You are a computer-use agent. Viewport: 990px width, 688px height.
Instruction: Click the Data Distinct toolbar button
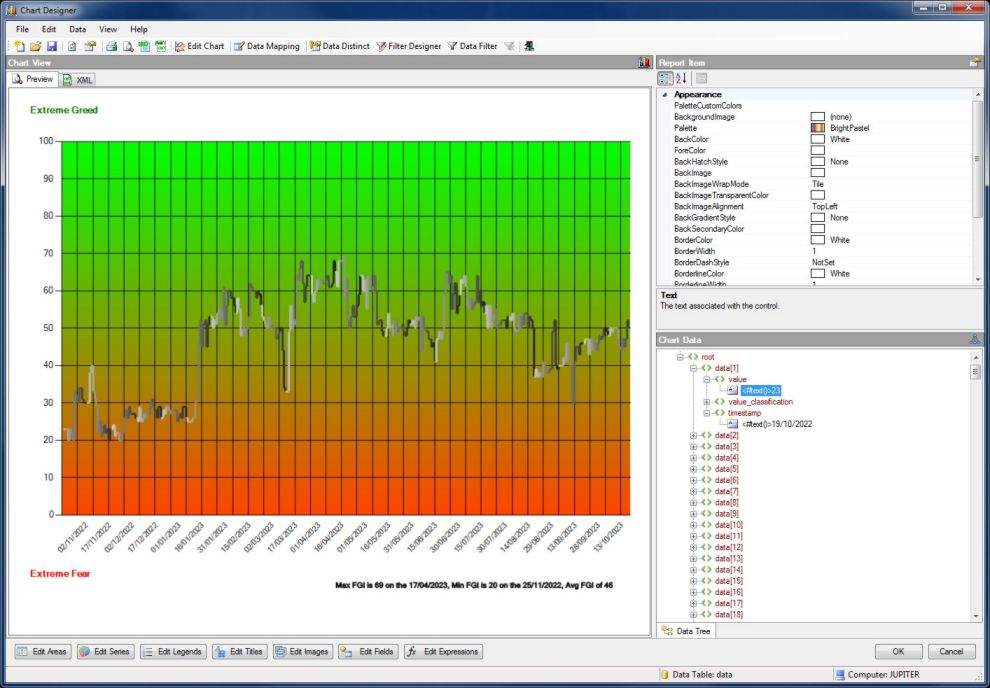pyautogui.click(x=339, y=46)
